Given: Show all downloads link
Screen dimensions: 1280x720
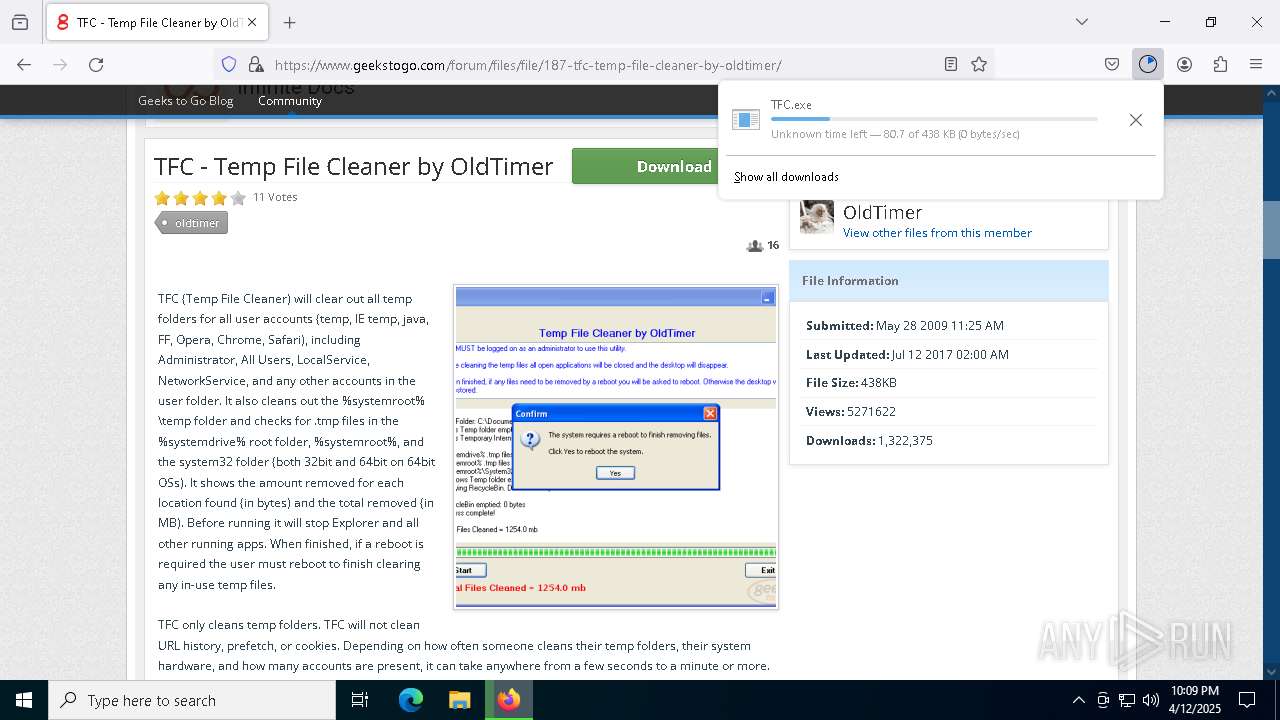Looking at the screenshot, I should tap(786, 177).
